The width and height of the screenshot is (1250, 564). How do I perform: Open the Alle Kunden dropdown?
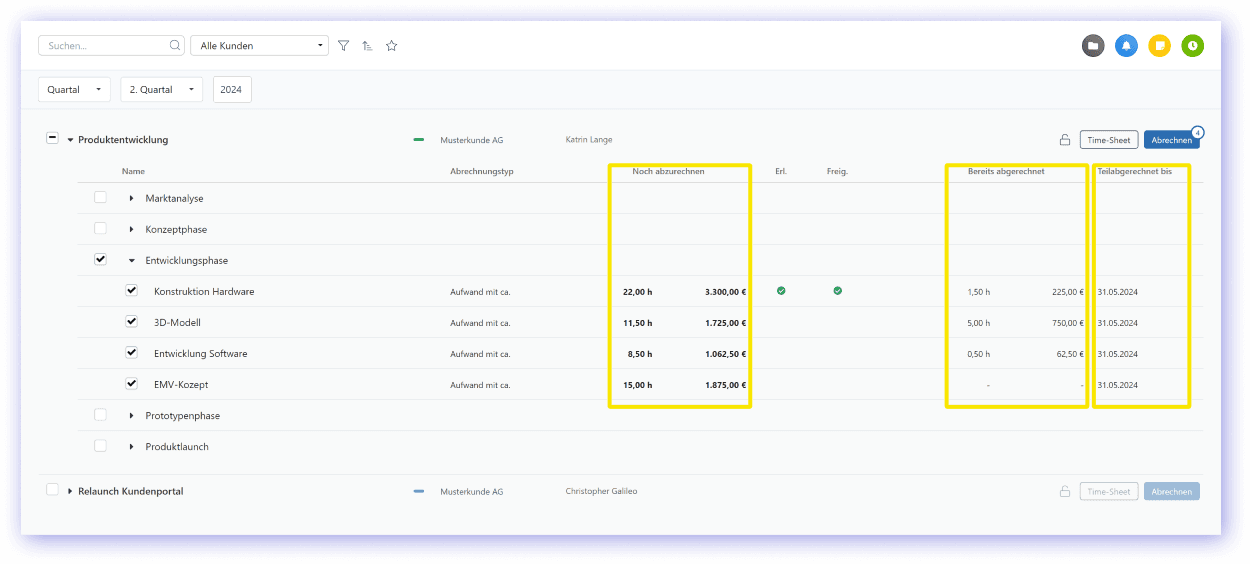[259, 46]
